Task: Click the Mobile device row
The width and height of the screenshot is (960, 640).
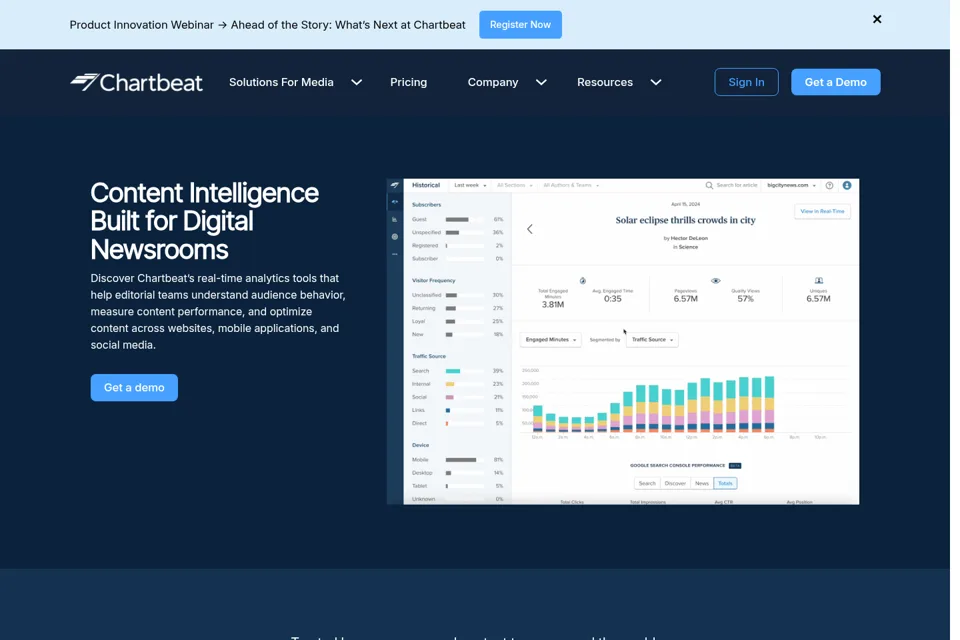Action: [x=457, y=459]
